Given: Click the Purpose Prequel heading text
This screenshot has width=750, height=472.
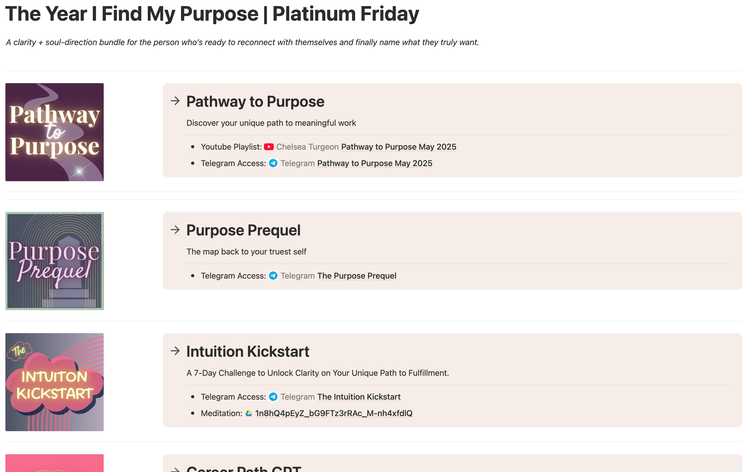Looking at the screenshot, I should [243, 230].
